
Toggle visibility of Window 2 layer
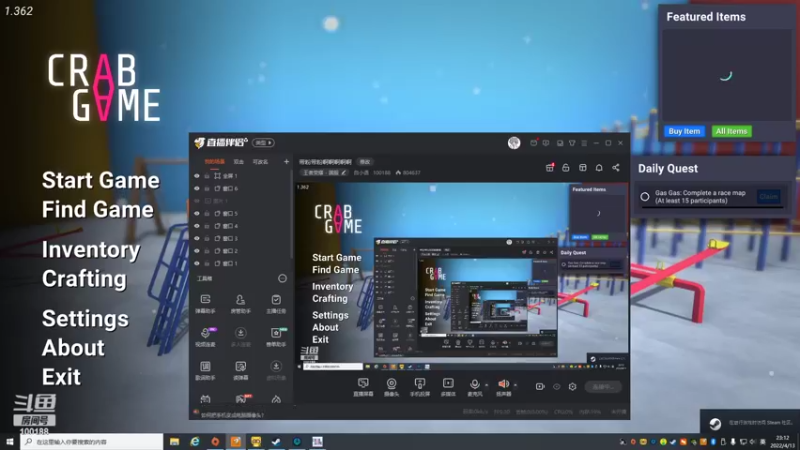tap(197, 251)
